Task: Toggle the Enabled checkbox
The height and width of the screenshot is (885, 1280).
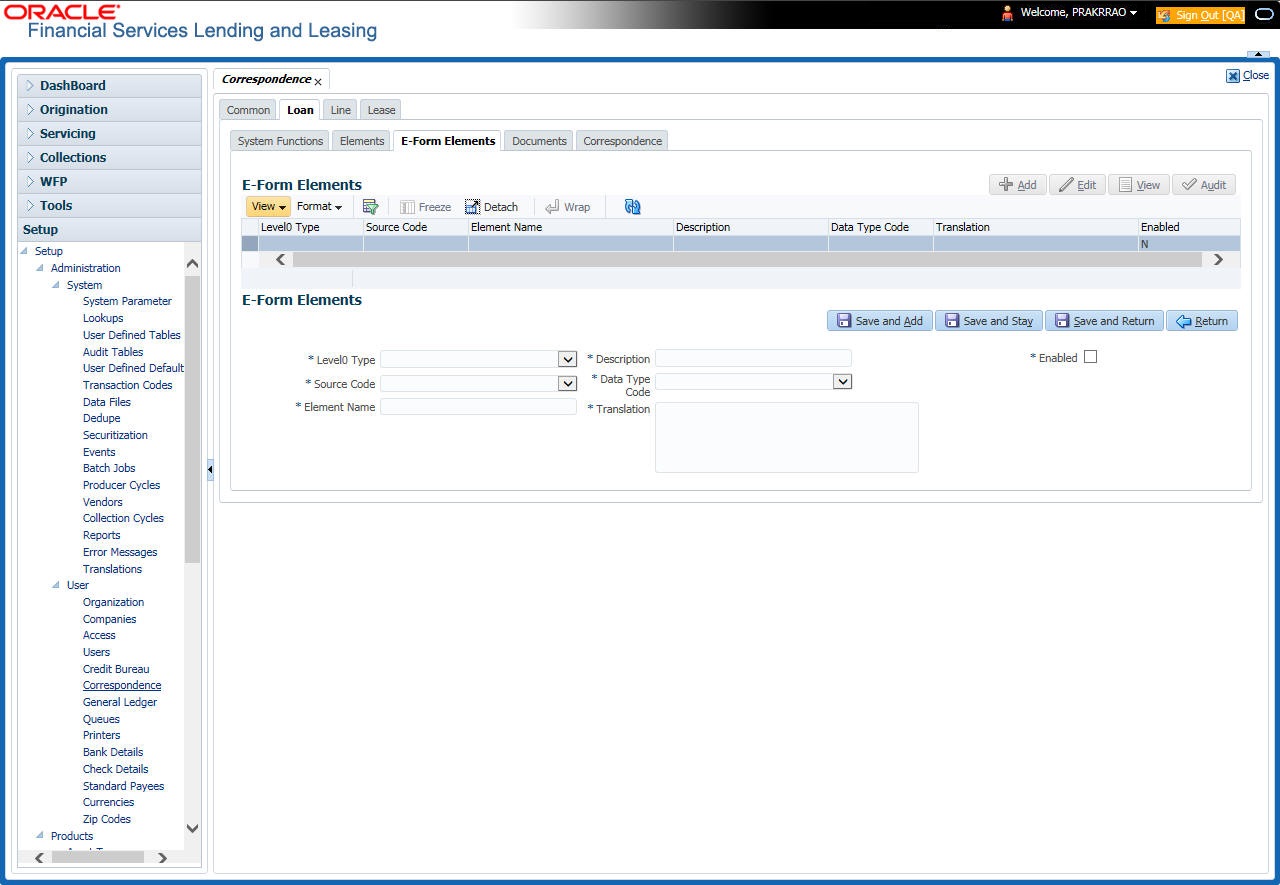Action: [1090, 357]
